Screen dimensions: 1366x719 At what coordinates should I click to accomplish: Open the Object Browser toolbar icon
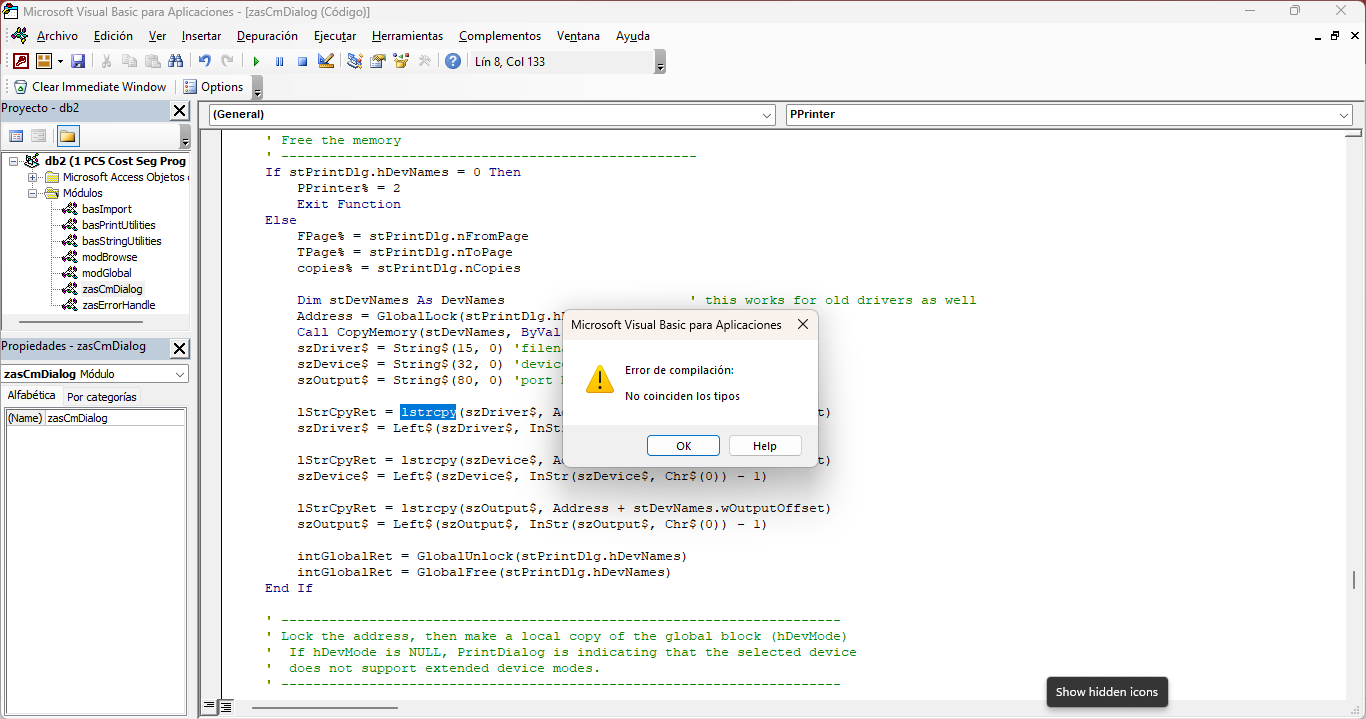click(401, 61)
